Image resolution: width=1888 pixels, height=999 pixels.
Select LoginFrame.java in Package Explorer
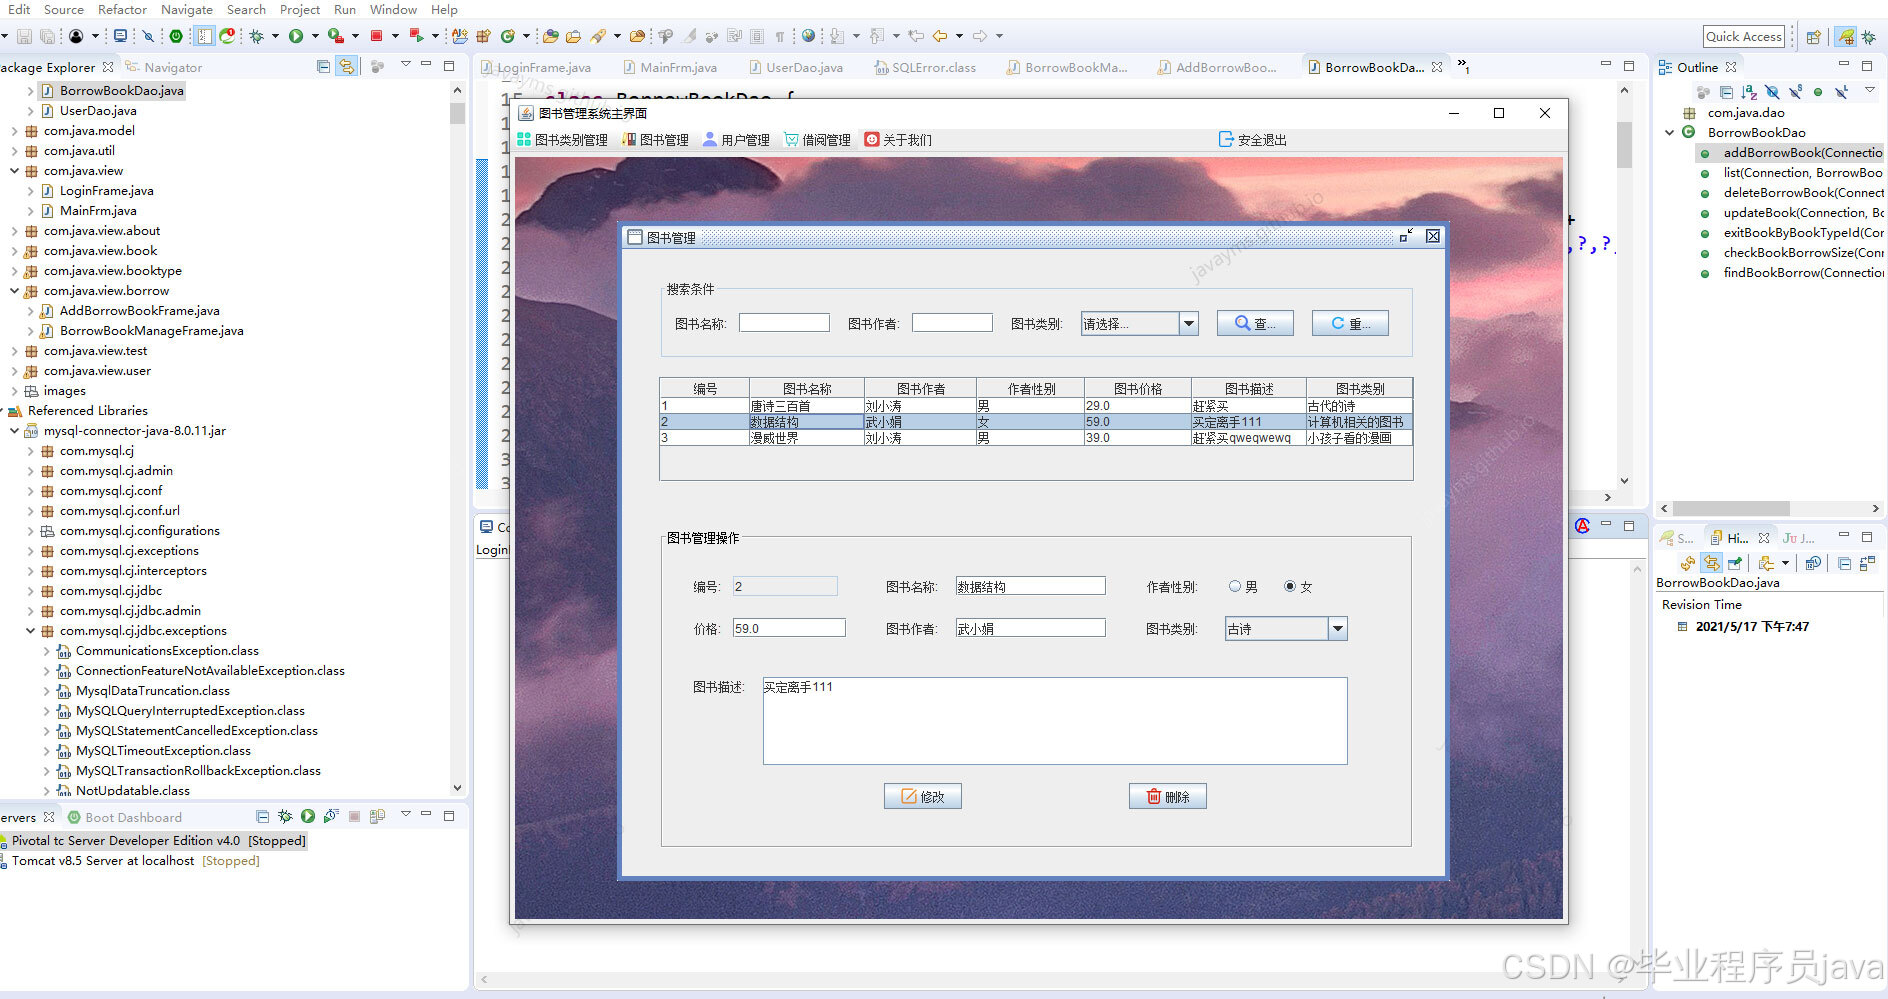click(106, 191)
